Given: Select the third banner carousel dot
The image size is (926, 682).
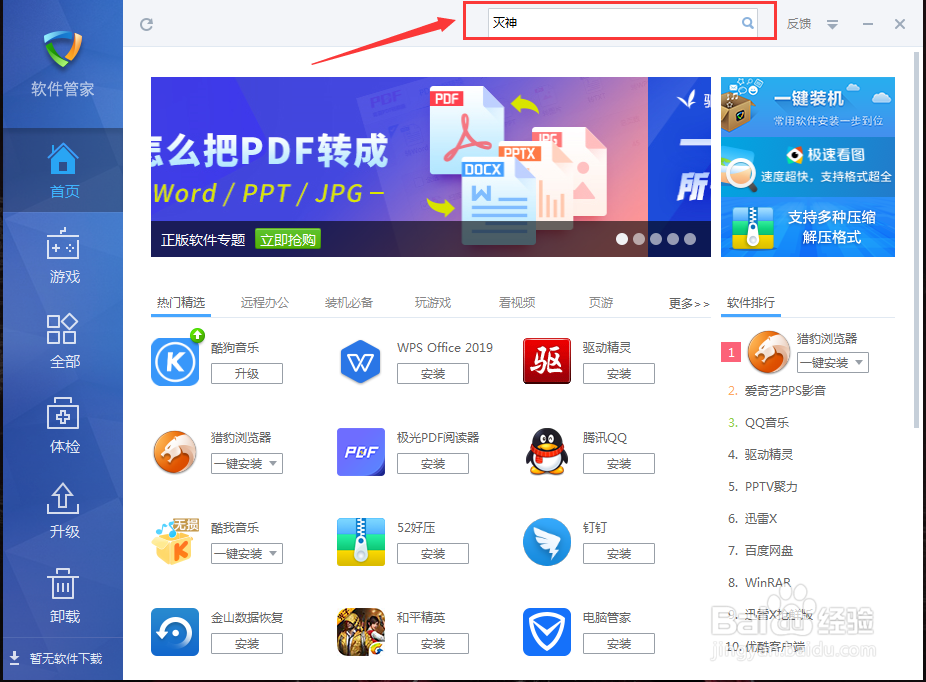Looking at the screenshot, I should click(x=656, y=239).
